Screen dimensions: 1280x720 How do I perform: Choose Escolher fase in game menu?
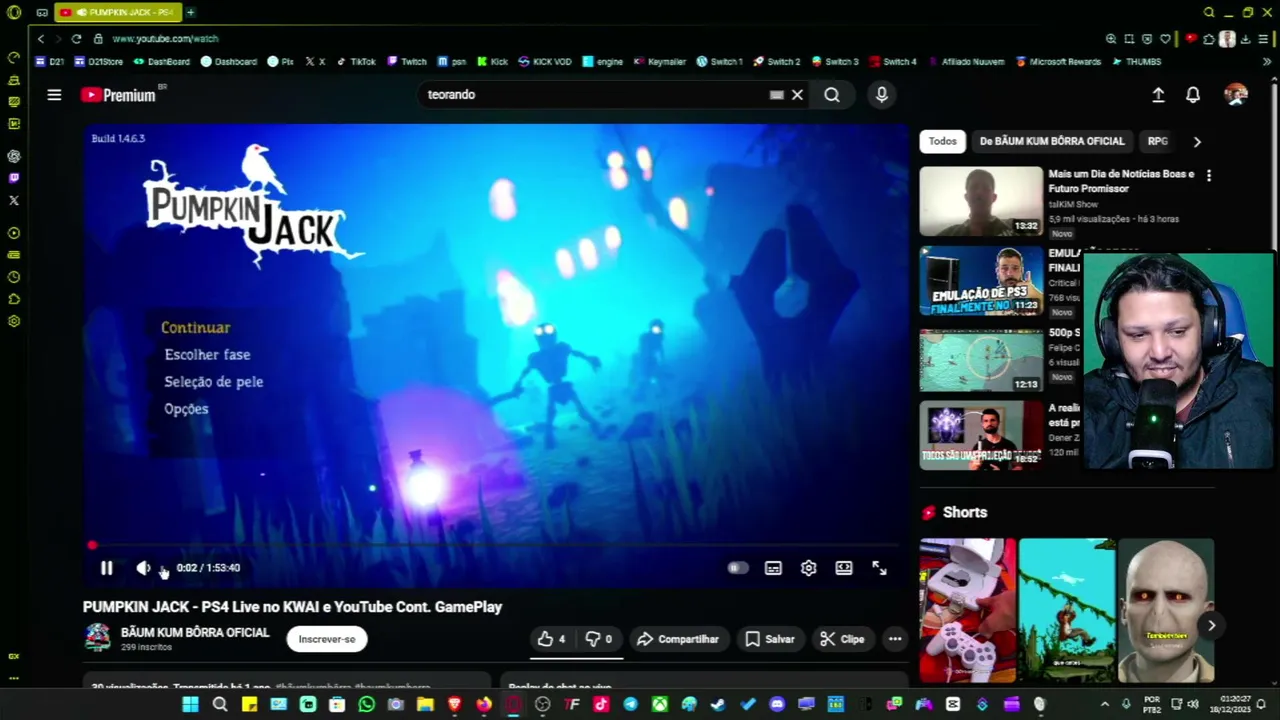tap(207, 355)
